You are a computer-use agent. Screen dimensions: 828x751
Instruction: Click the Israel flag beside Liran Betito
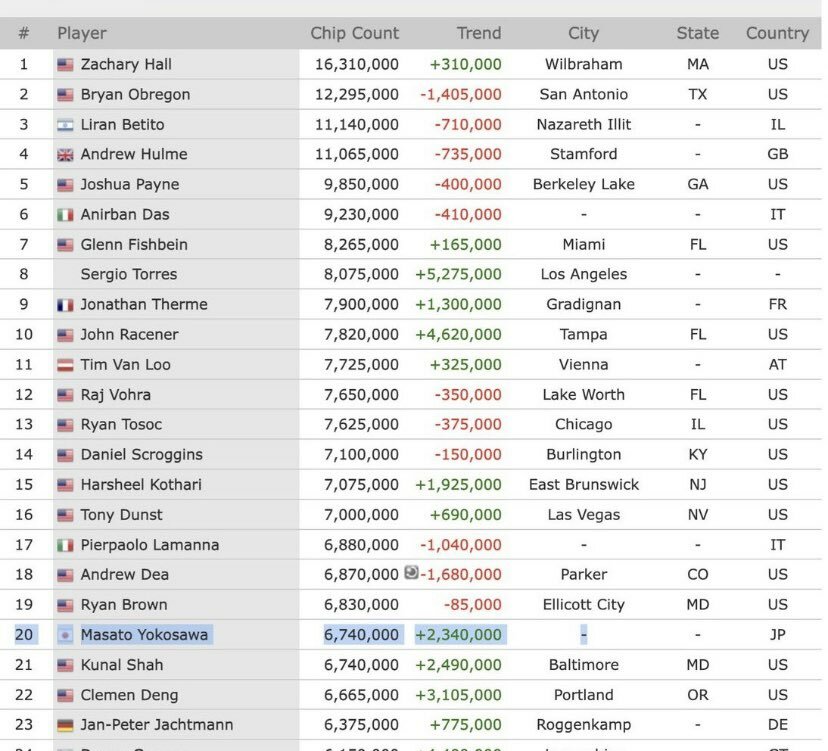pyautogui.click(x=65, y=125)
